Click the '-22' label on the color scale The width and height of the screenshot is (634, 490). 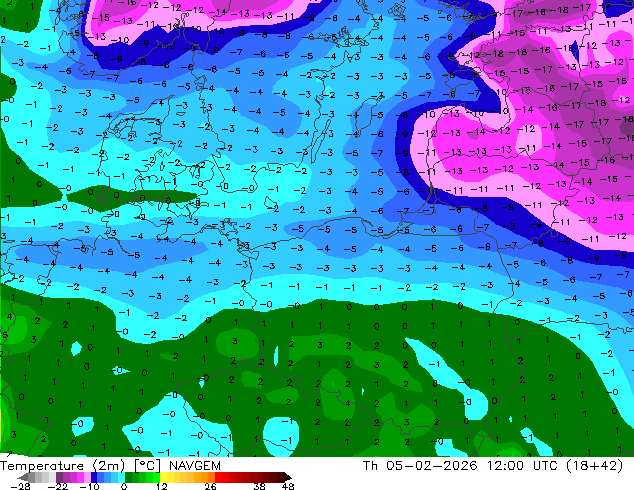coord(58,486)
